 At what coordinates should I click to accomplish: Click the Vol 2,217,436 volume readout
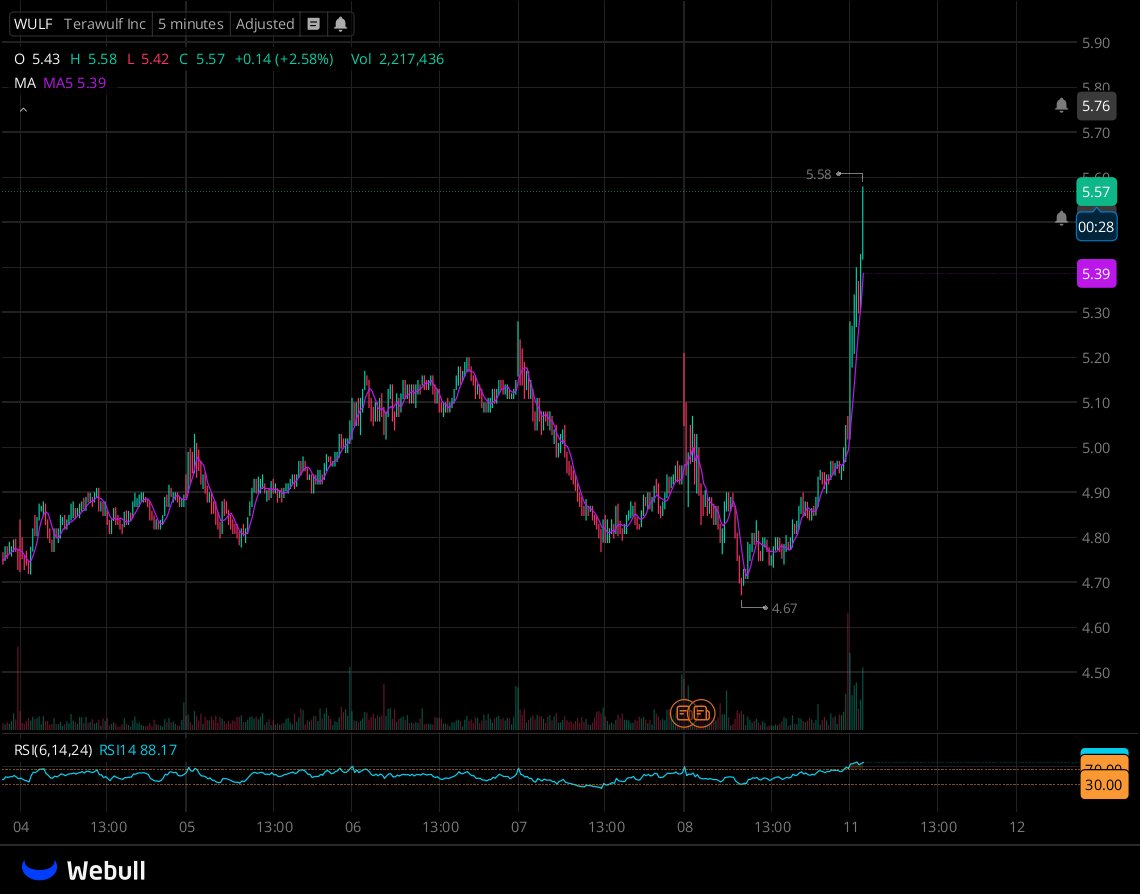pos(398,59)
